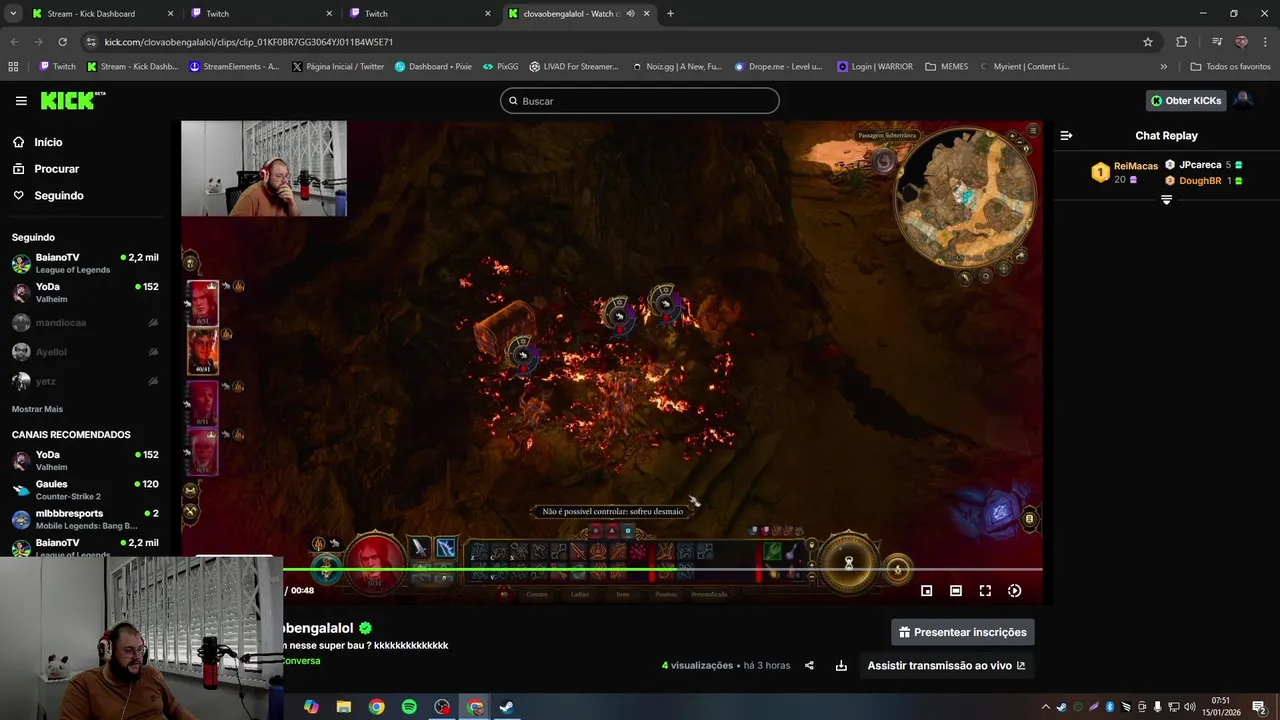
Task: Go to the Kick home logo
Action: point(72,100)
